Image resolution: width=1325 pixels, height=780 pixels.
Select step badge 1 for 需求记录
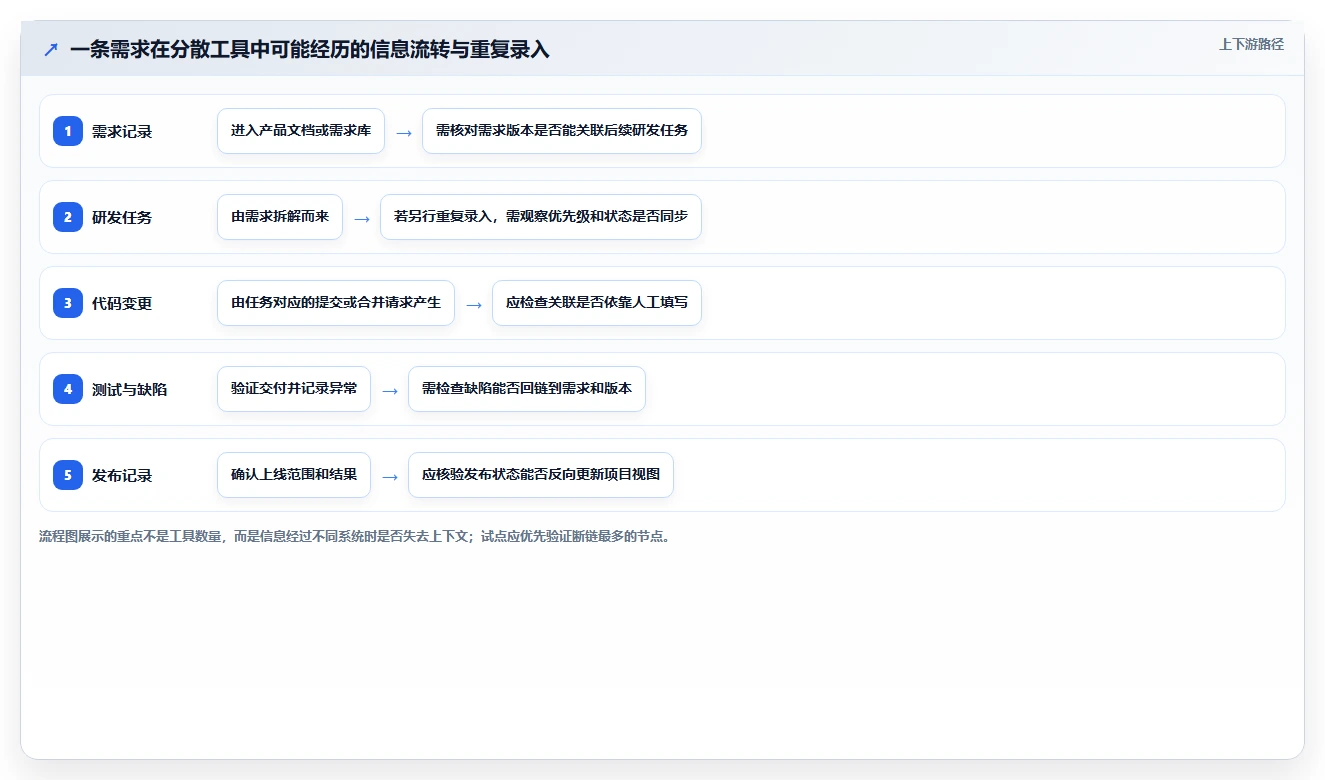68,131
